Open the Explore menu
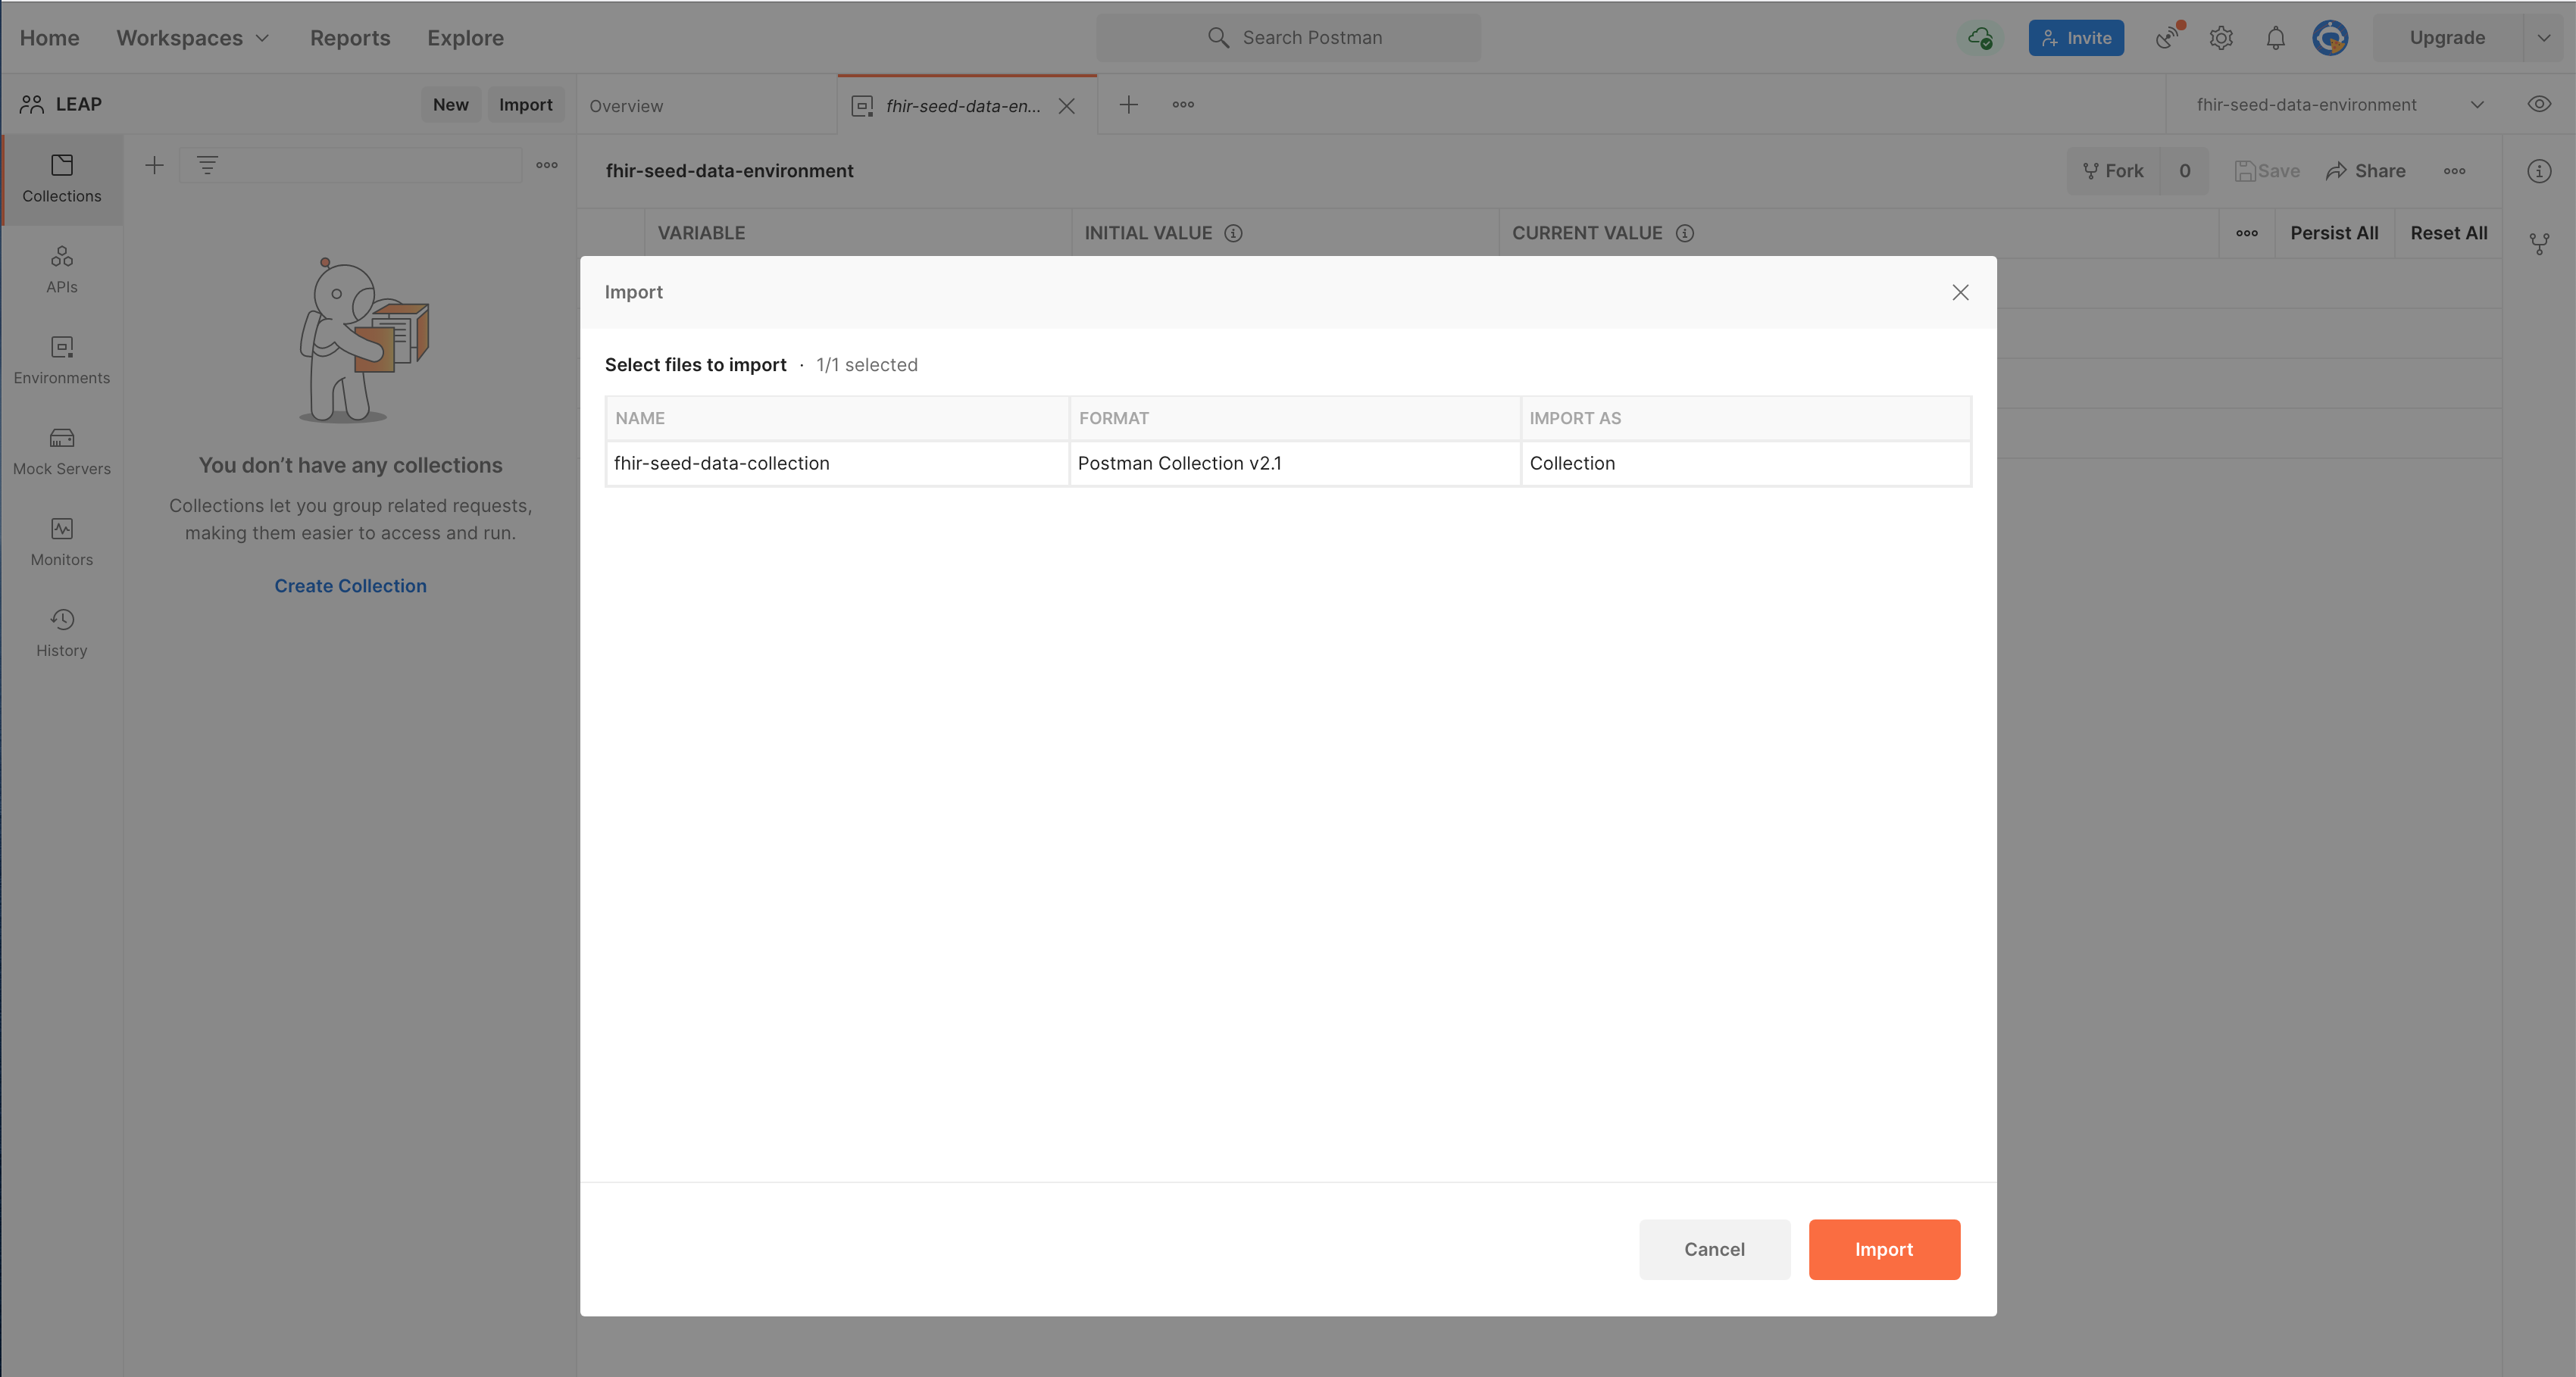 (x=465, y=38)
